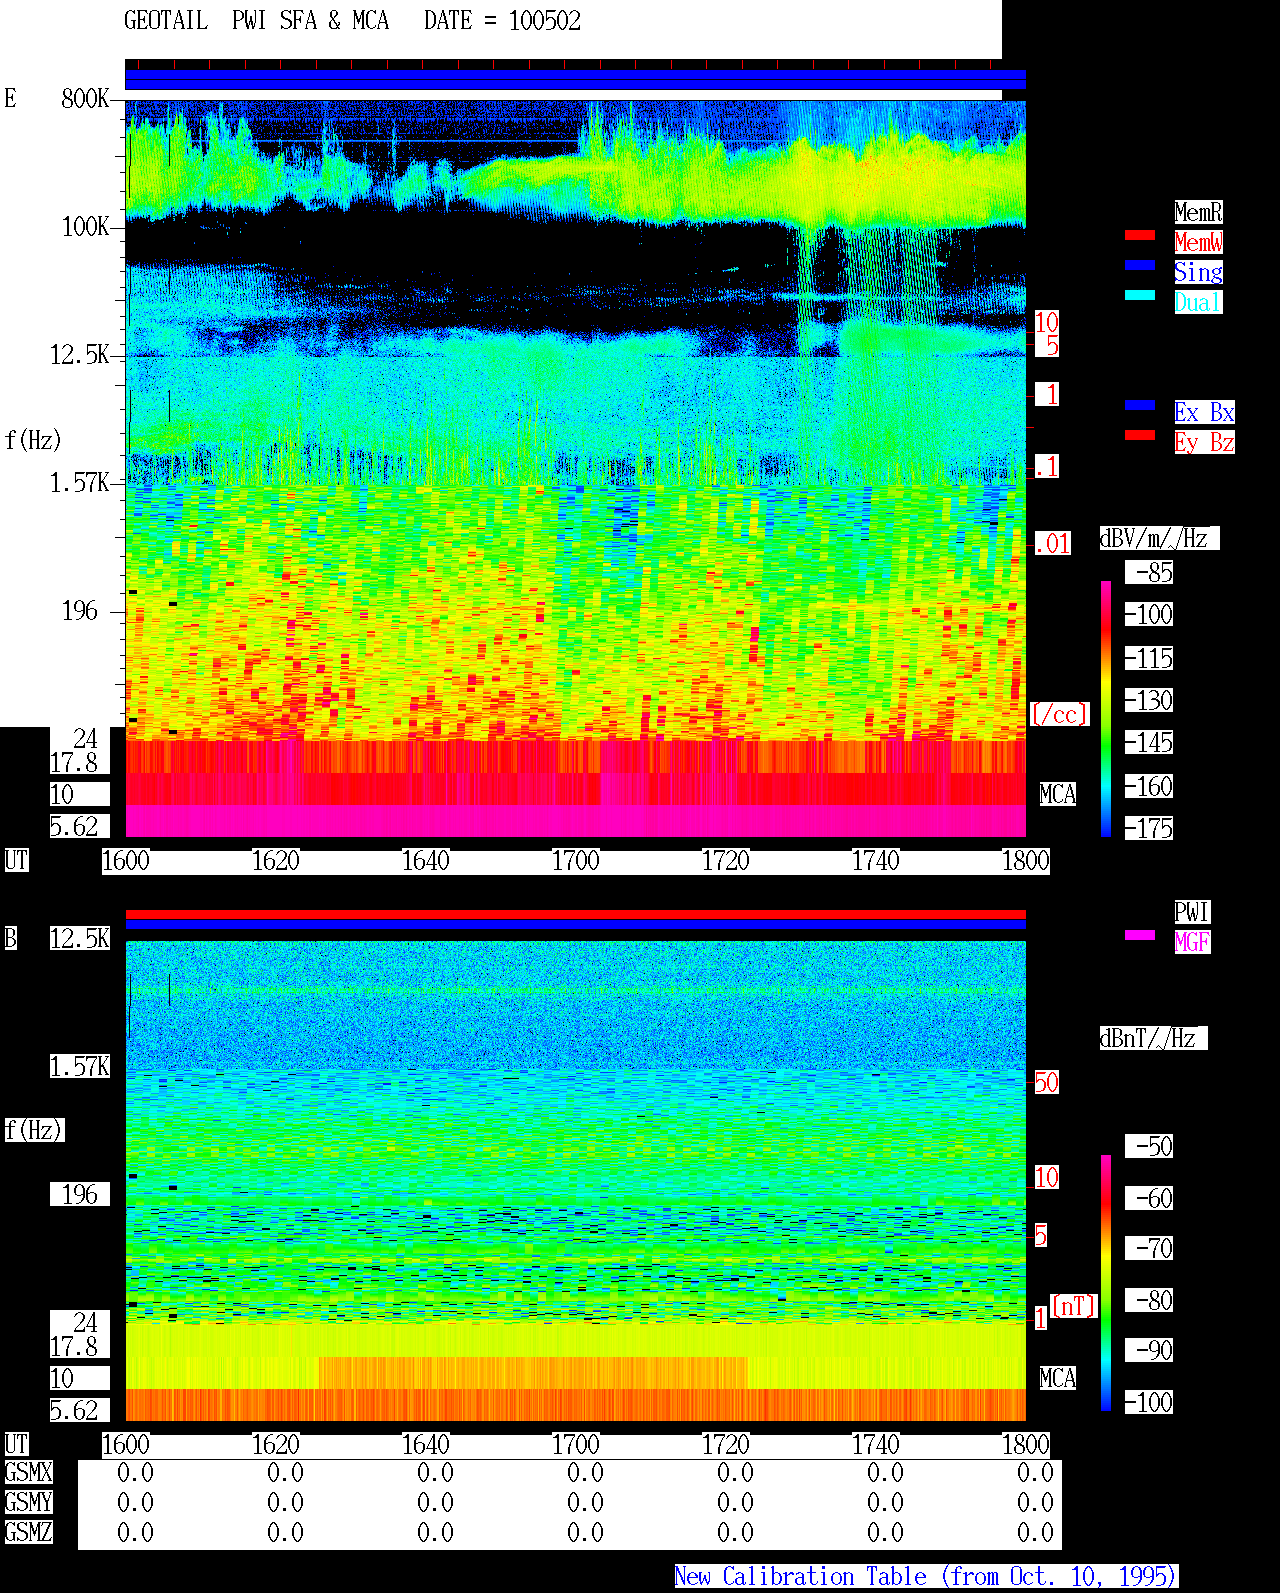
Task: Click the dBV/m/√Hz color scale bar
Action: pyautogui.click(x=1106, y=709)
